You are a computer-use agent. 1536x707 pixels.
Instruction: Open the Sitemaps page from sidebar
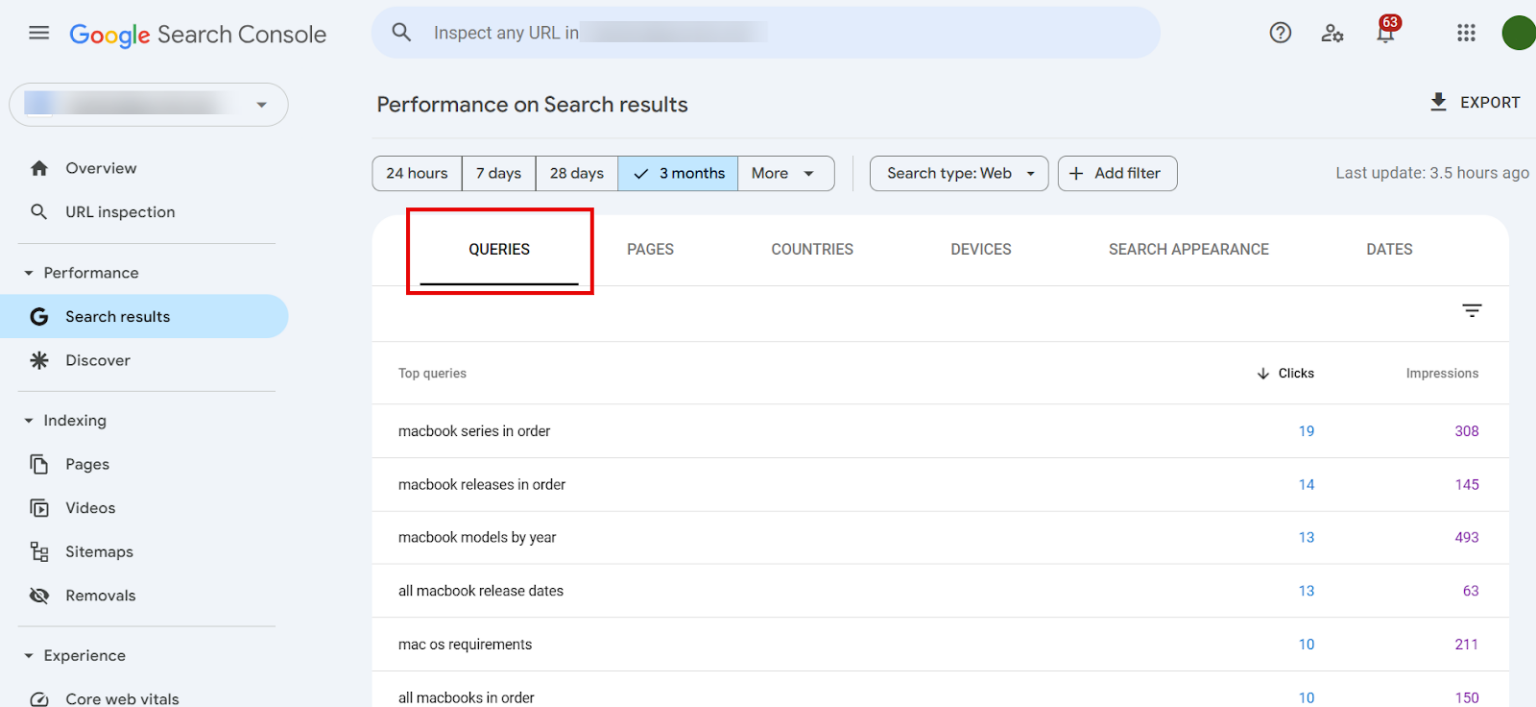coord(99,551)
